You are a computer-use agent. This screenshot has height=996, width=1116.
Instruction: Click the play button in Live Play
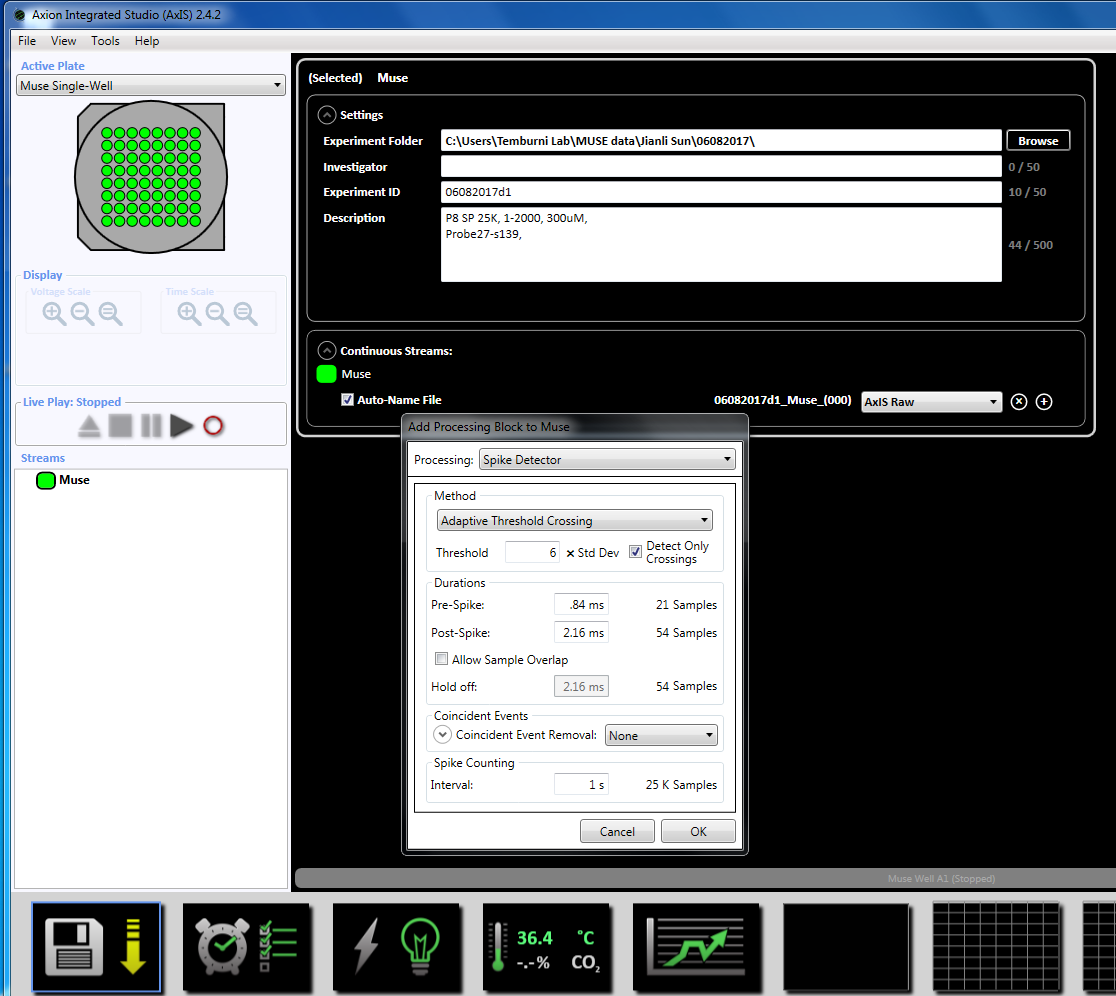coord(181,426)
